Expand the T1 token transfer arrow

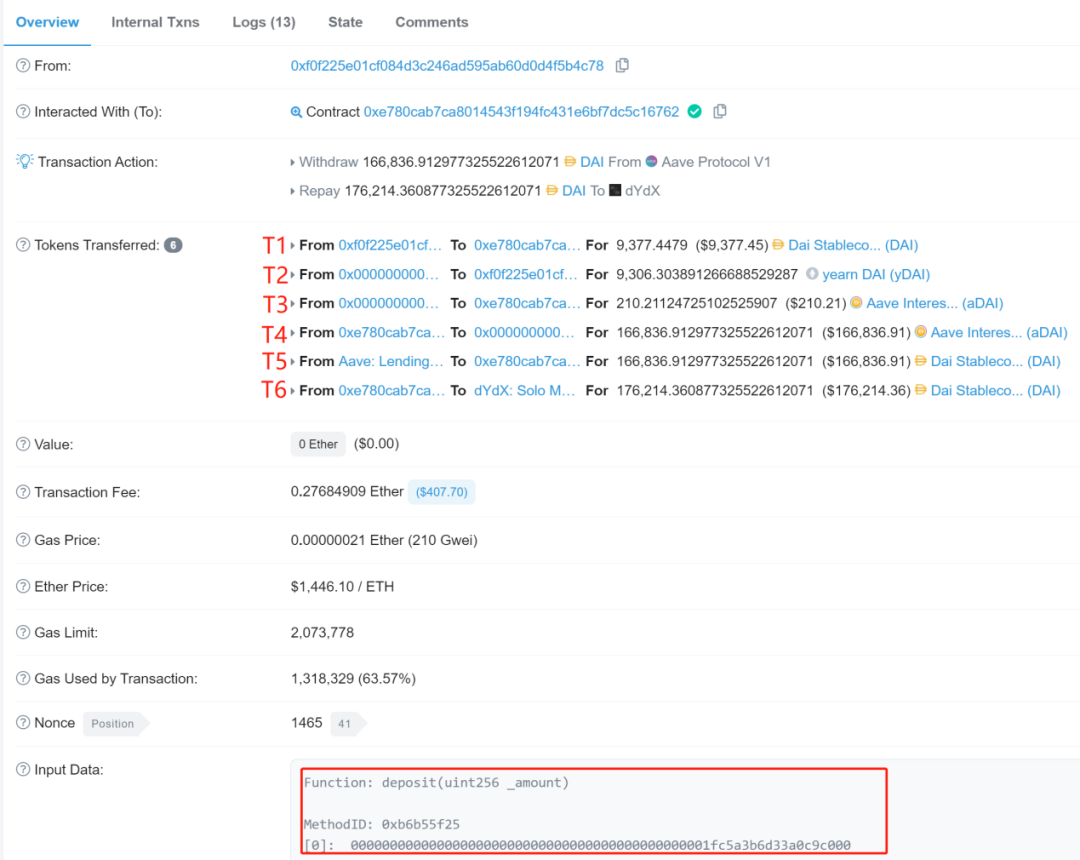pos(293,245)
